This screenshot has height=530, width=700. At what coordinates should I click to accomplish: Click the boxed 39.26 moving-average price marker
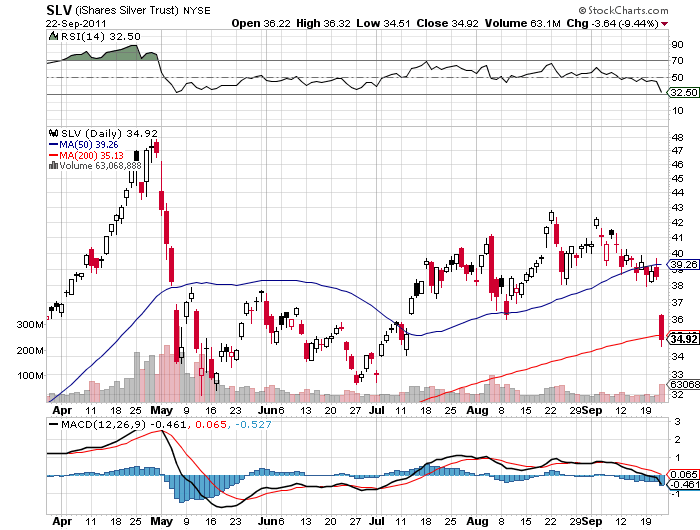click(x=683, y=264)
